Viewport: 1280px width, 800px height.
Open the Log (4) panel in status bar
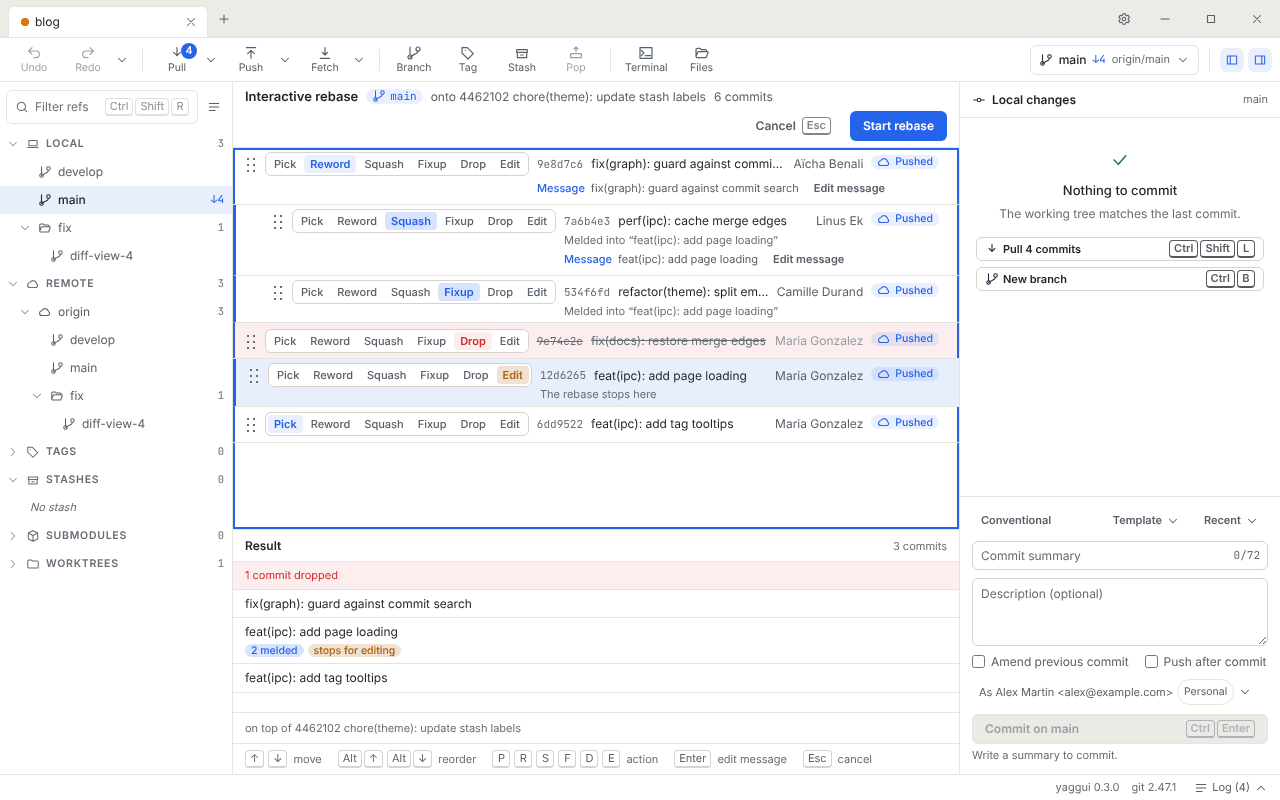[1230, 787]
